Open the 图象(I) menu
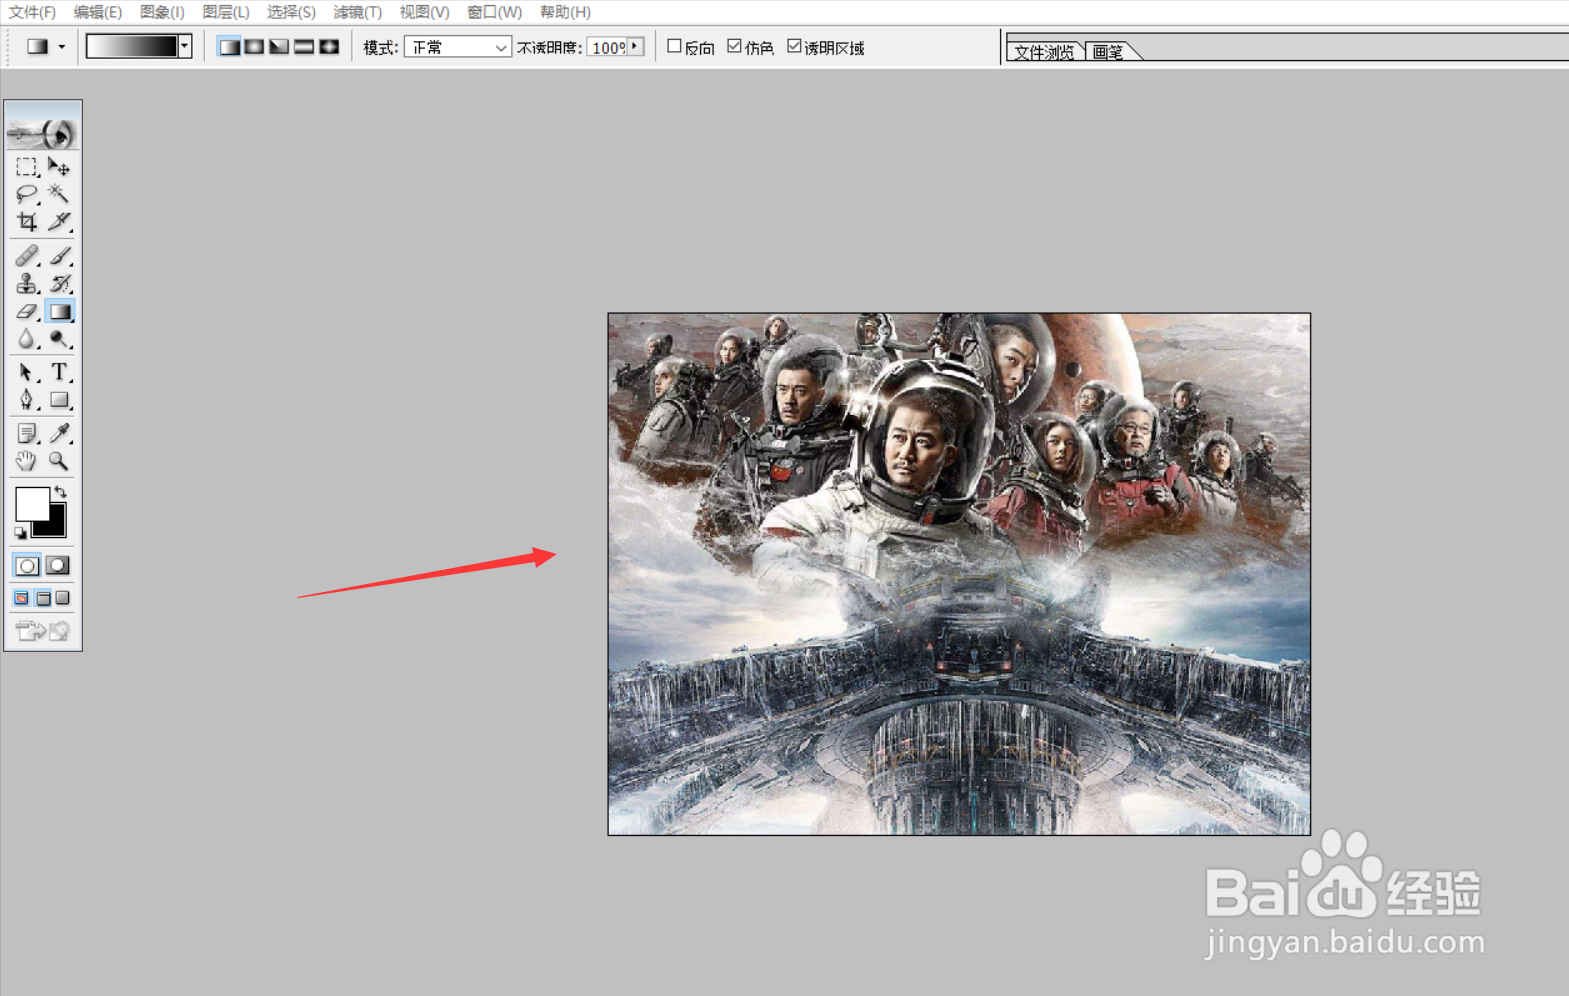This screenshot has width=1569, height=996. (162, 12)
